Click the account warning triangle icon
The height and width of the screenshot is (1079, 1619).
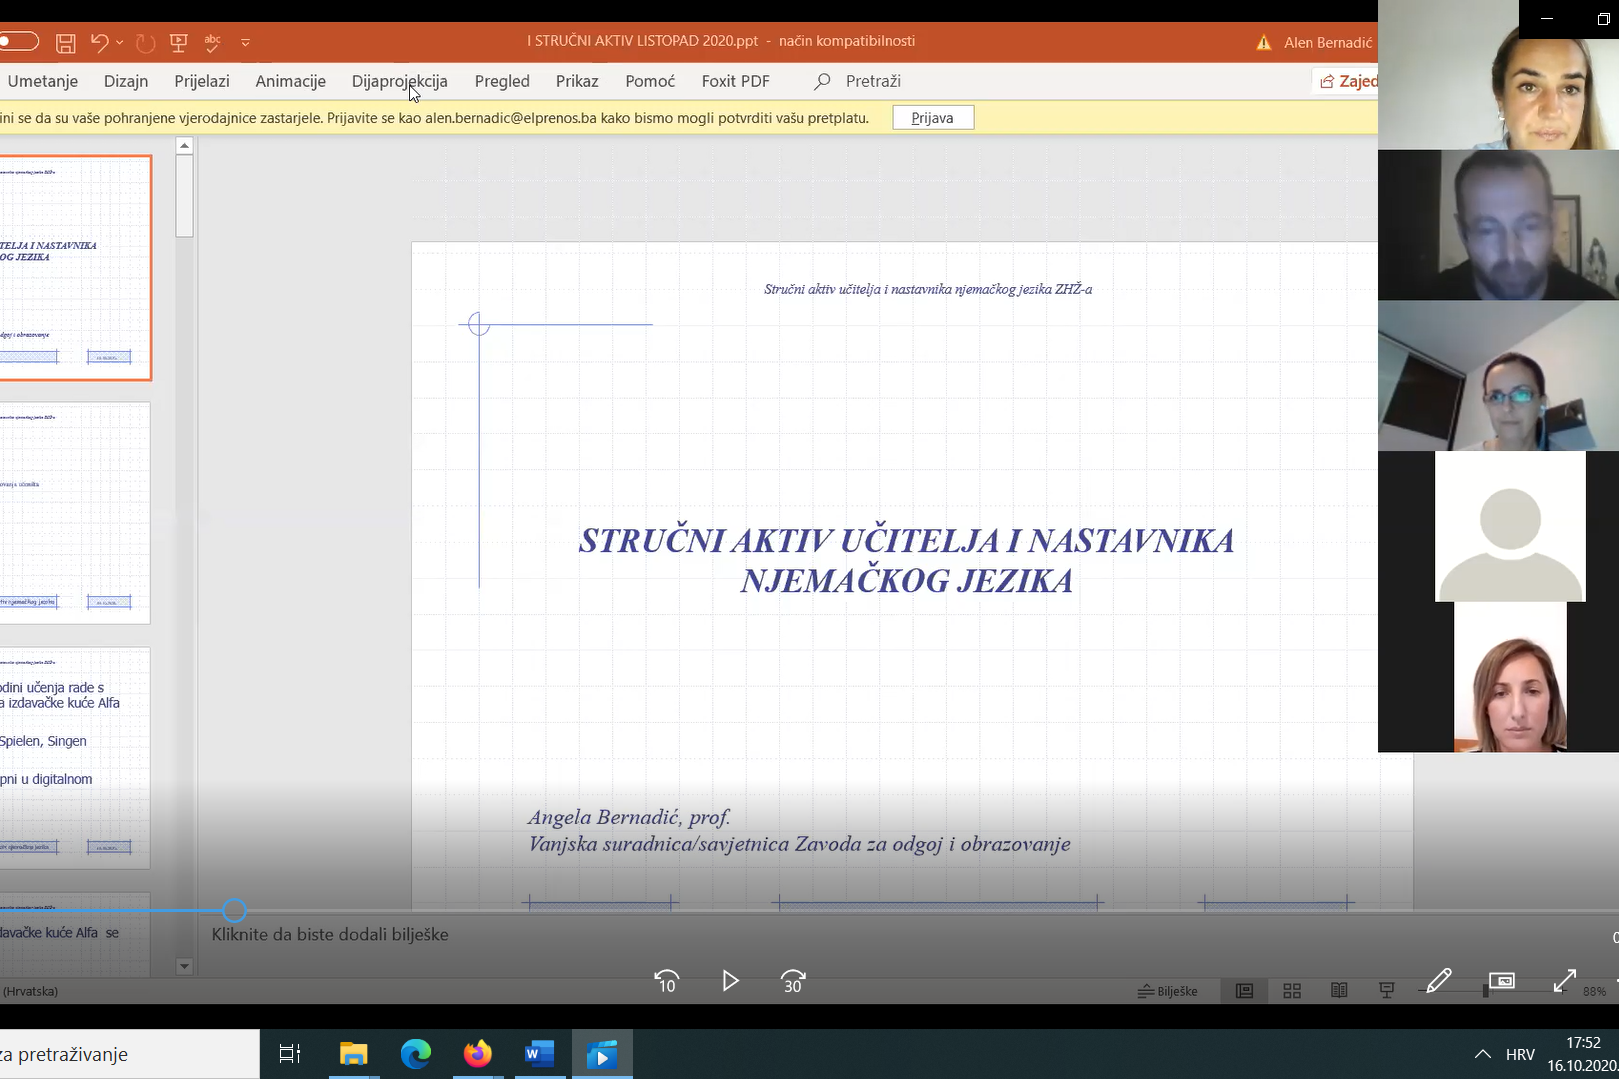click(x=1264, y=42)
